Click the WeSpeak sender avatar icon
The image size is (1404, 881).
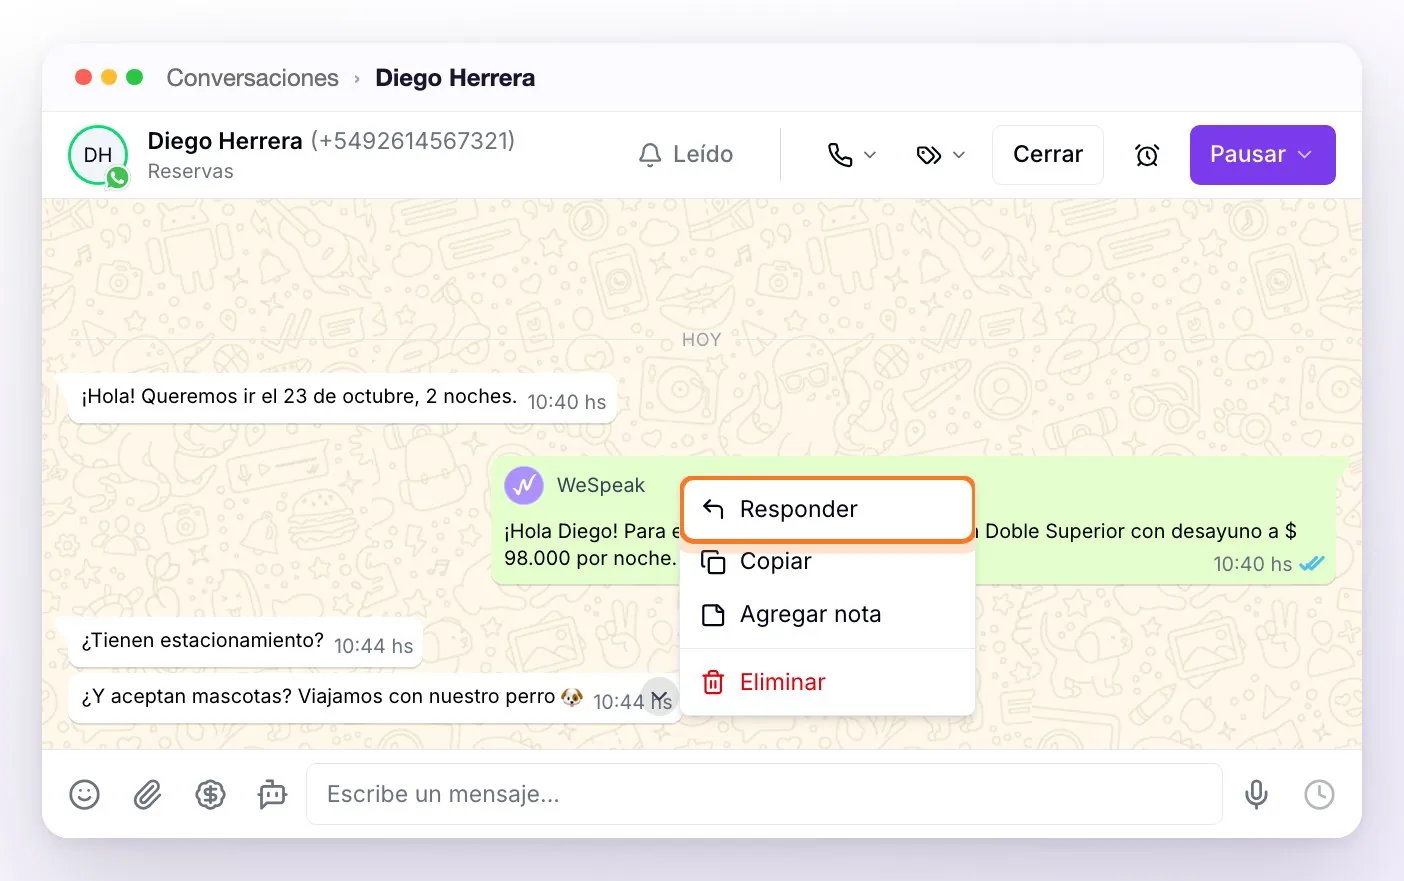pos(524,486)
